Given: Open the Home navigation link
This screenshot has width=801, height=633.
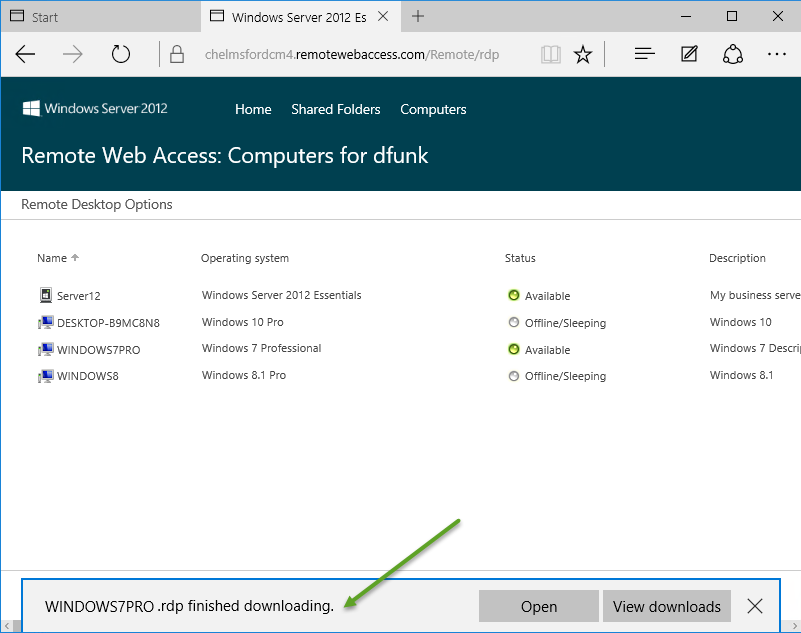Looking at the screenshot, I should click(x=253, y=109).
